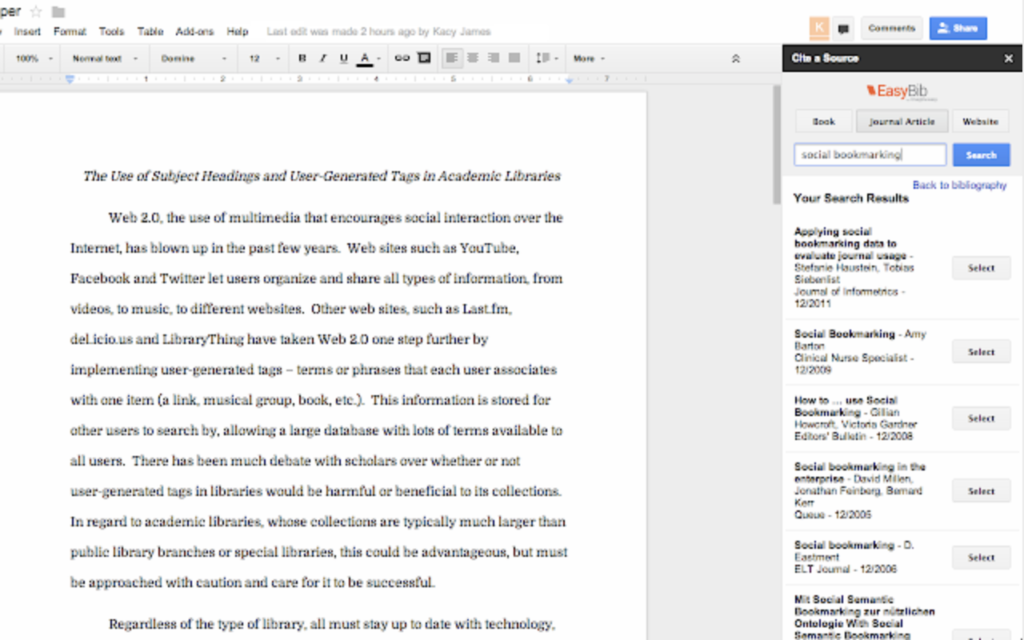Image resolution: width=1024 pixels, height=640 pixels.
Task: Select left alignment
Action: [451, 58]
